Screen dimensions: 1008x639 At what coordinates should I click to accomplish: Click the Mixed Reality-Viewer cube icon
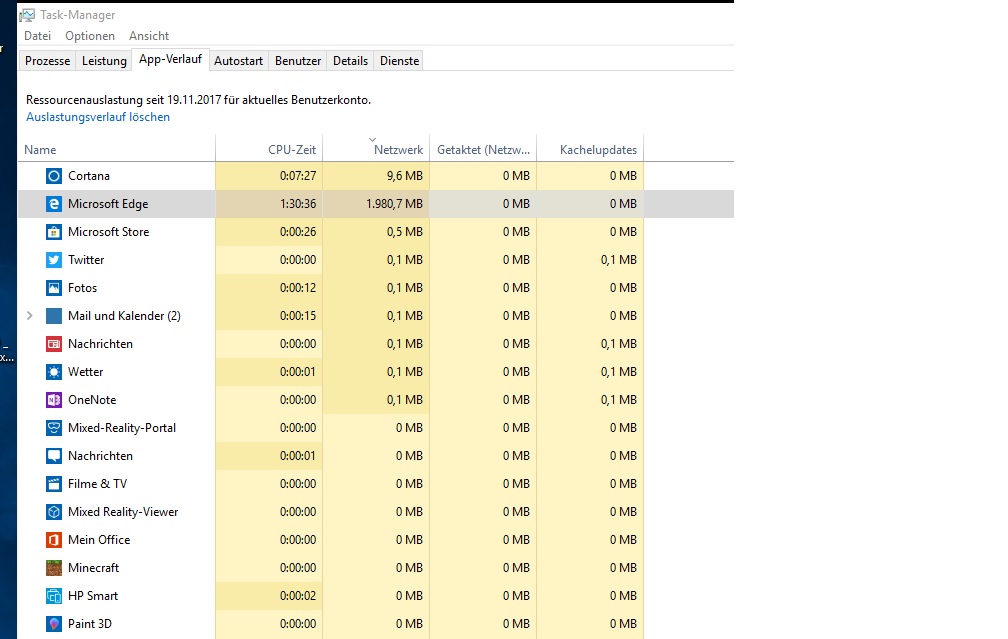point(54,512)
